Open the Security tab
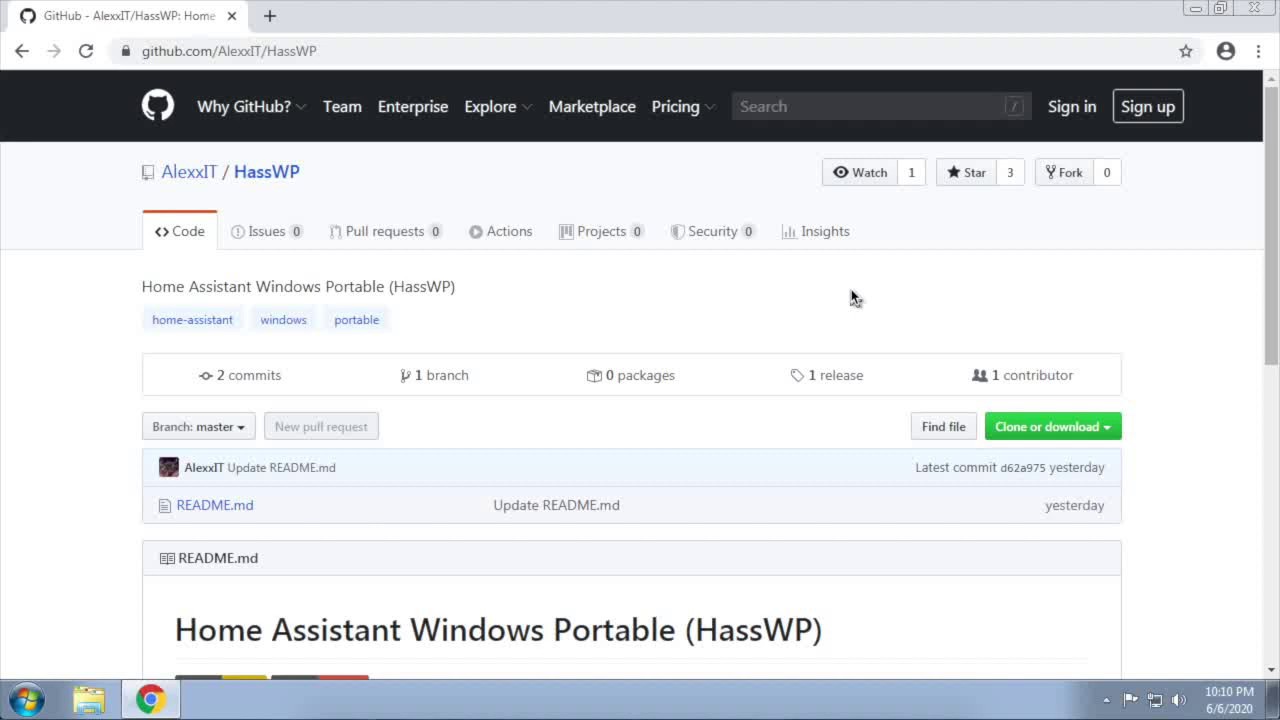The height and width of the screenshot is (720, 1280). click(x=712, y=231)
